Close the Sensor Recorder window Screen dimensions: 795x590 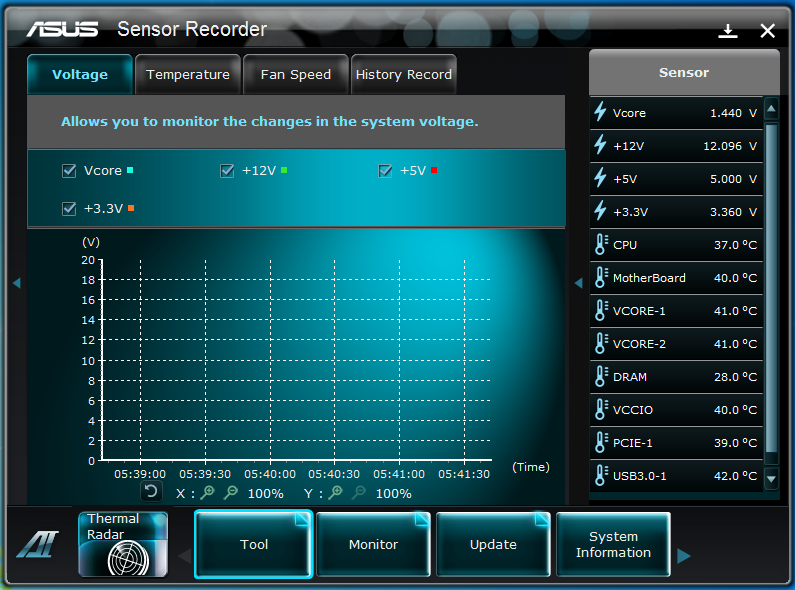pyautogui.click(x=768, y=31)
